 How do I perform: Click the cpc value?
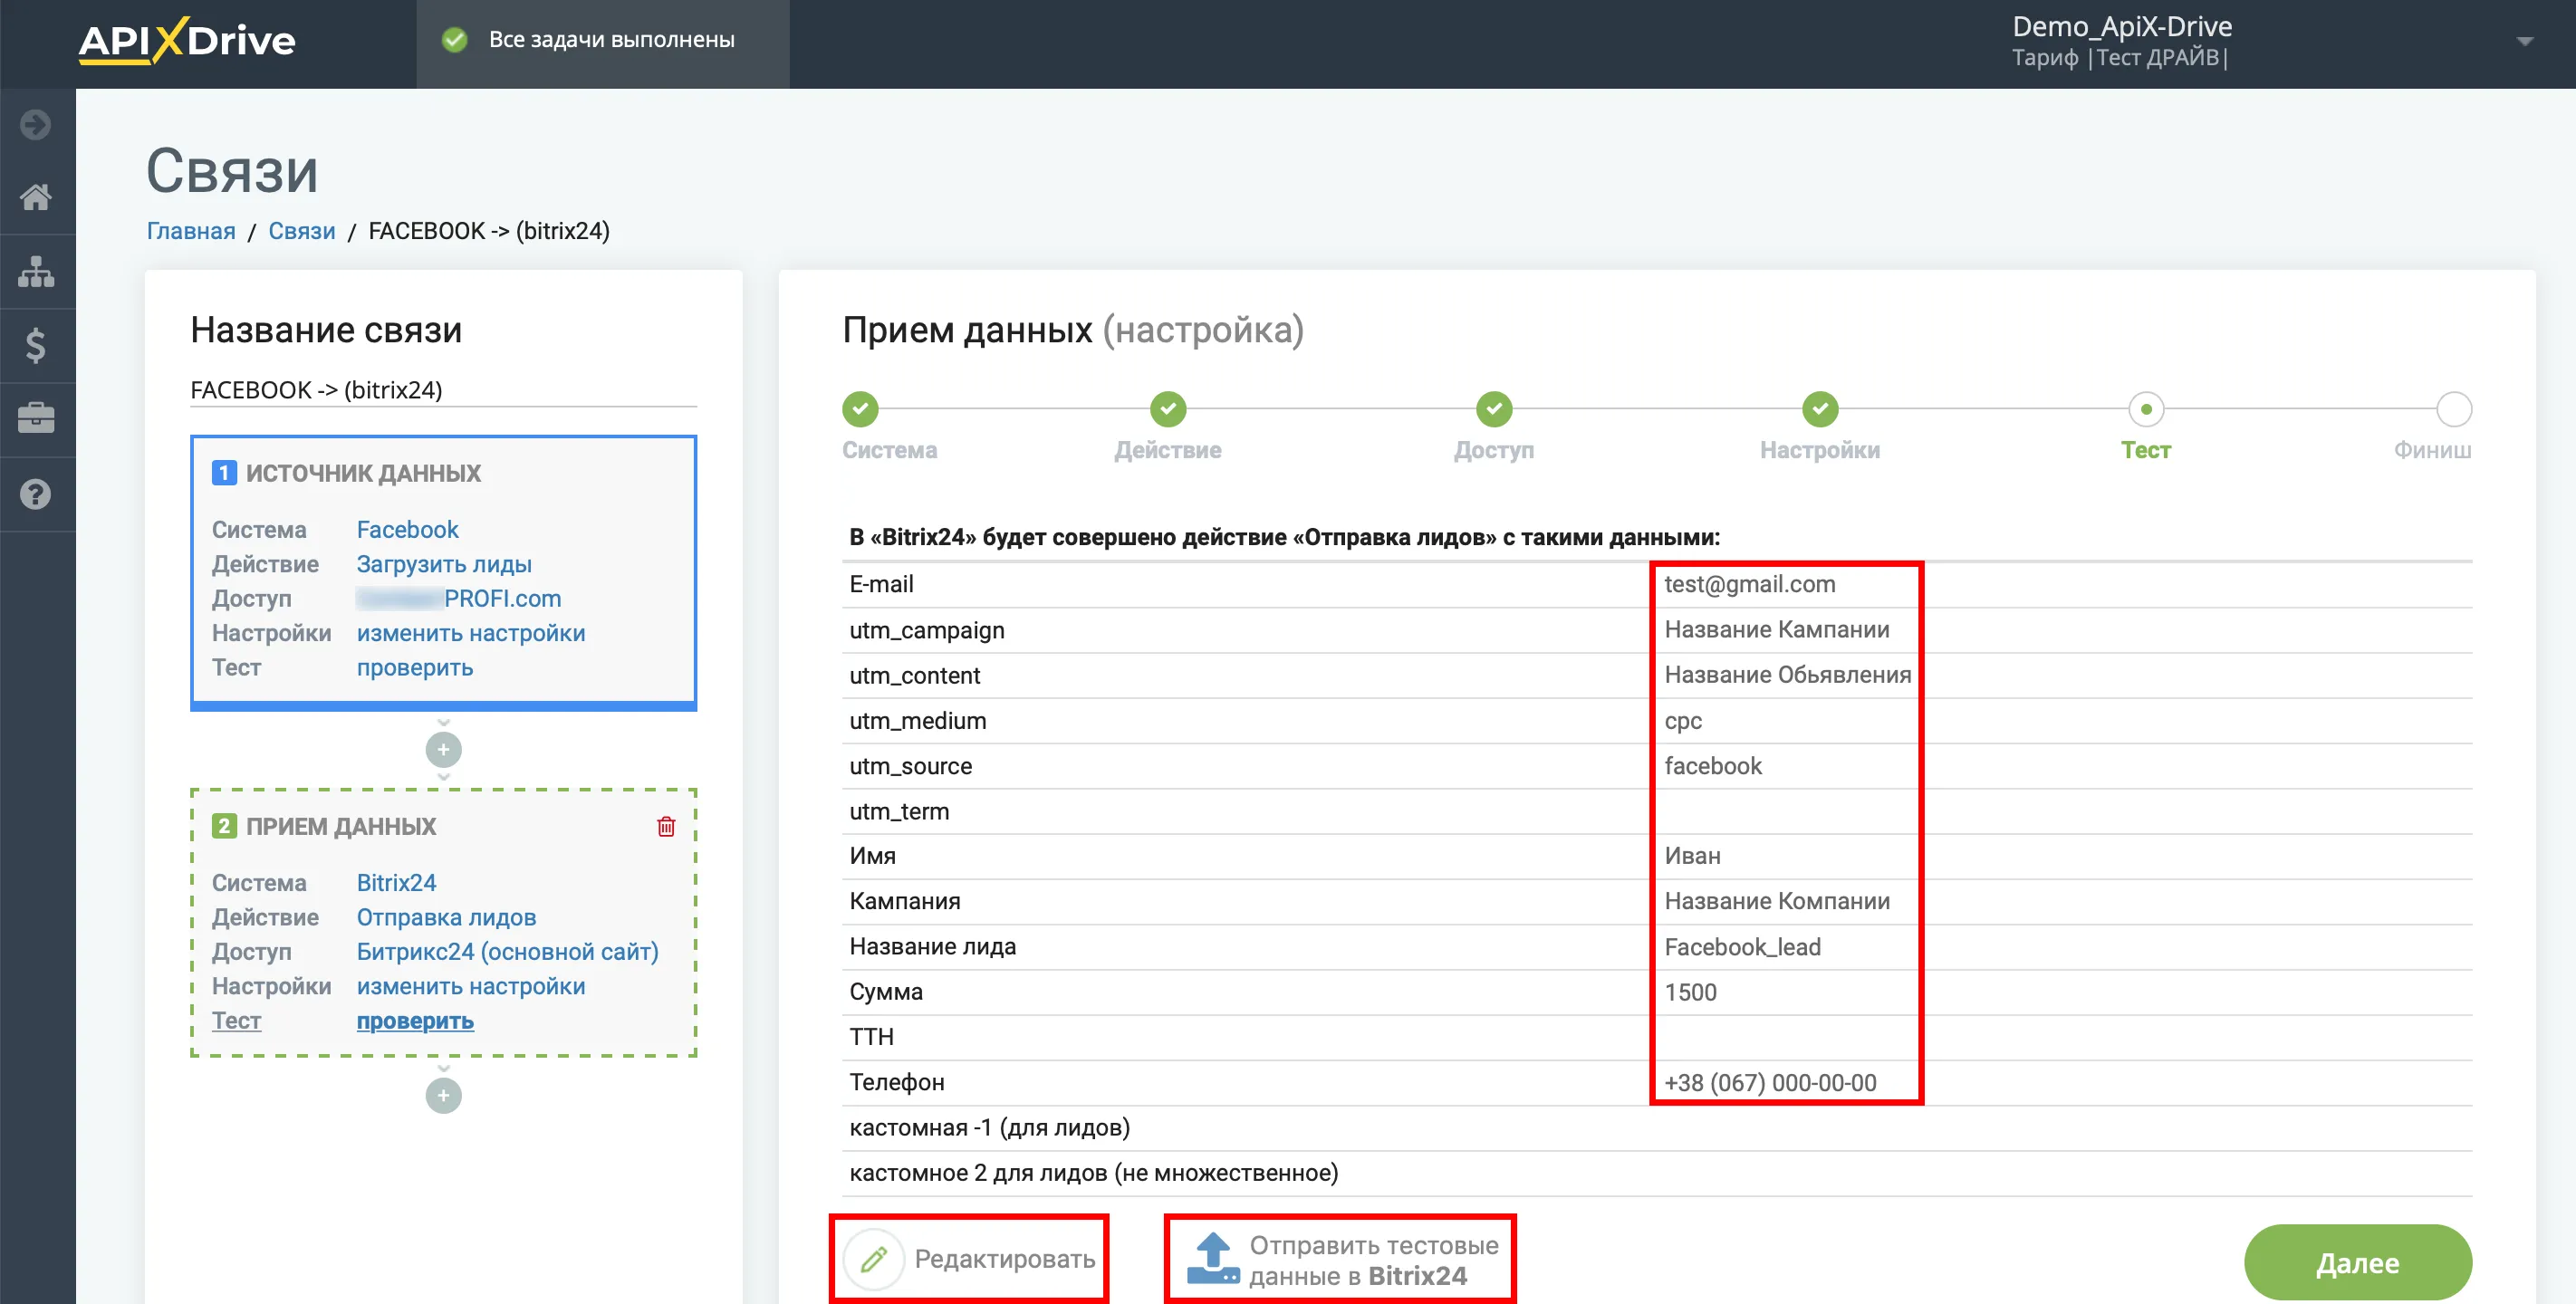pos(1683,720)
